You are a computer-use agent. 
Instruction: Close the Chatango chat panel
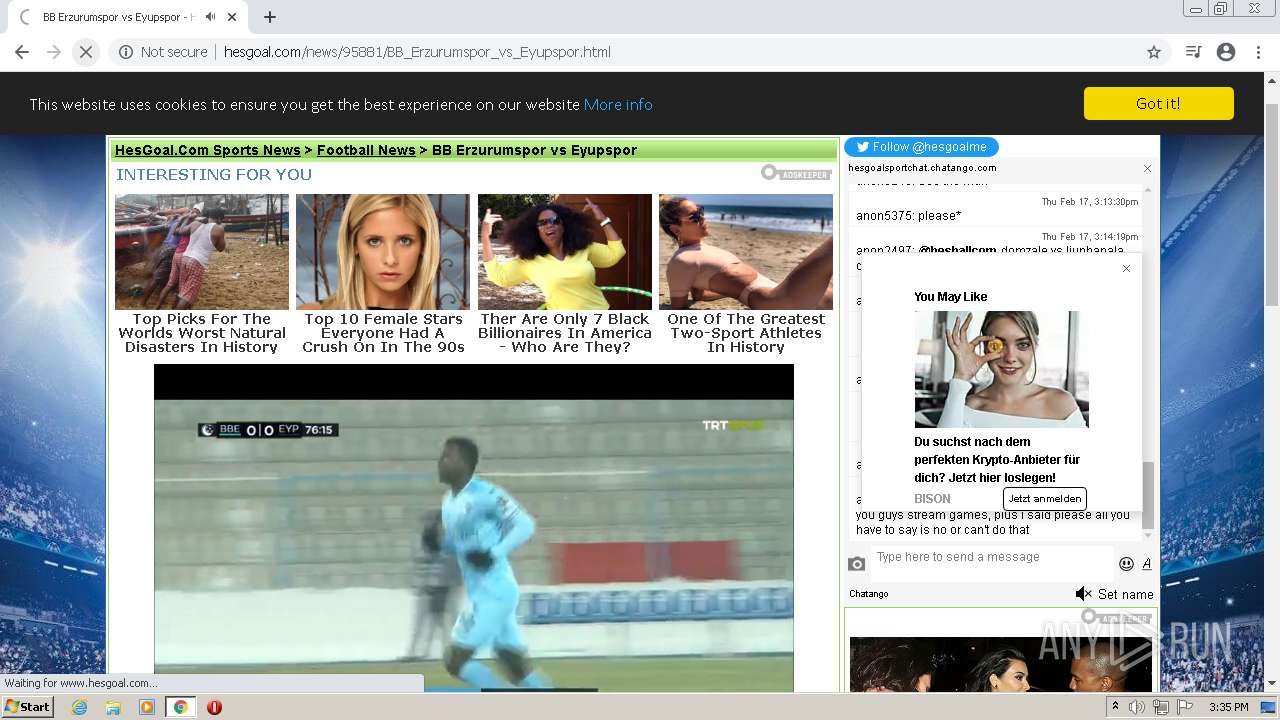(x=1147, y=168)
